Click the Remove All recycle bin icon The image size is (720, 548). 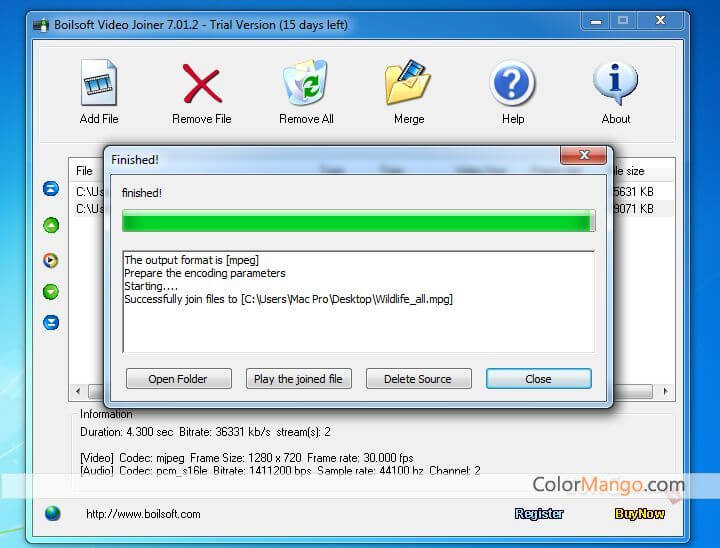305,82
